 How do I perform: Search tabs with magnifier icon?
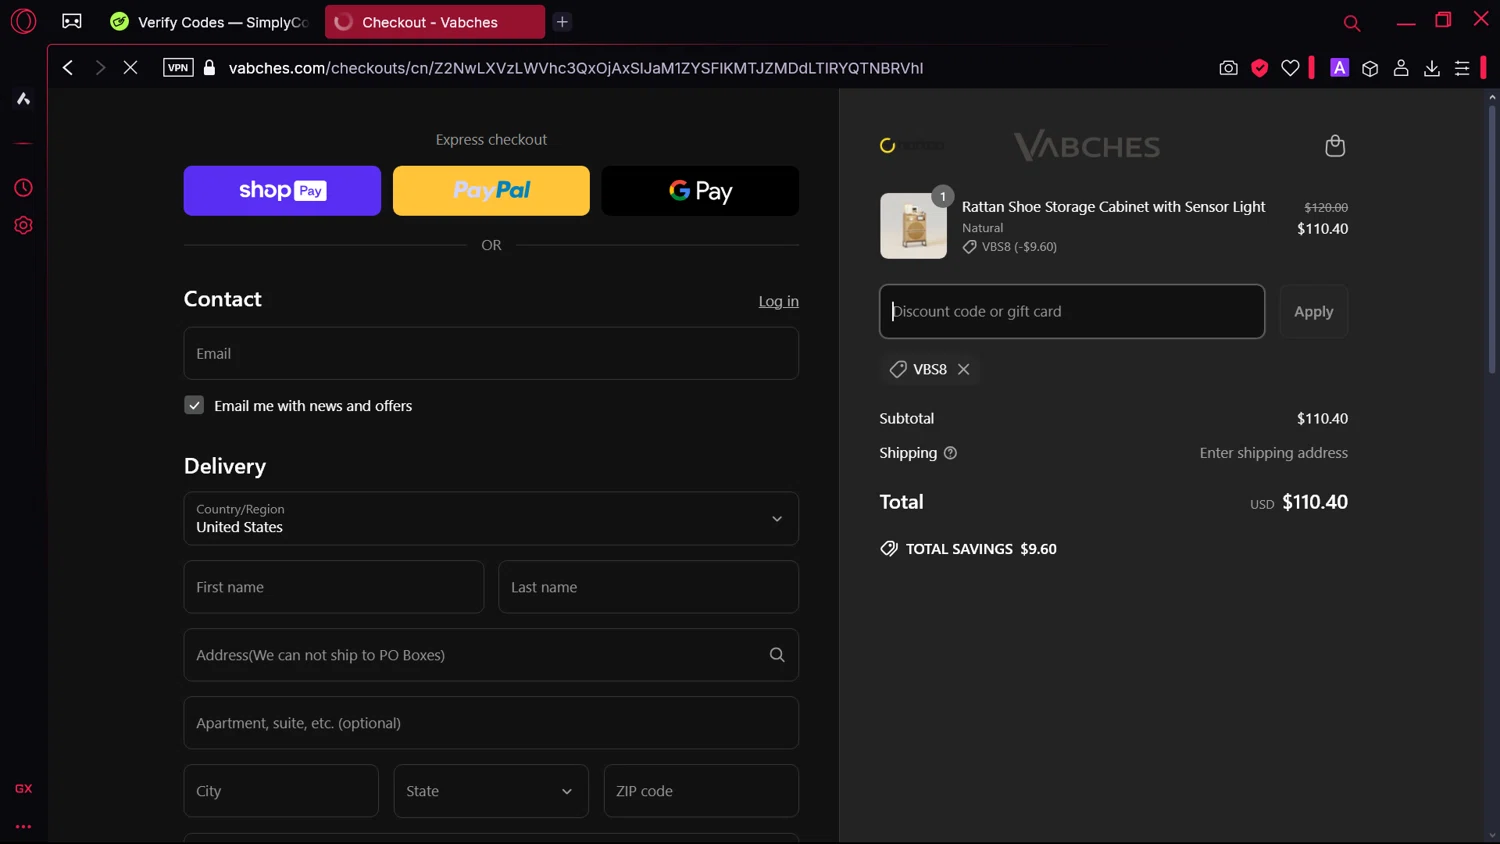[1352, 22]
